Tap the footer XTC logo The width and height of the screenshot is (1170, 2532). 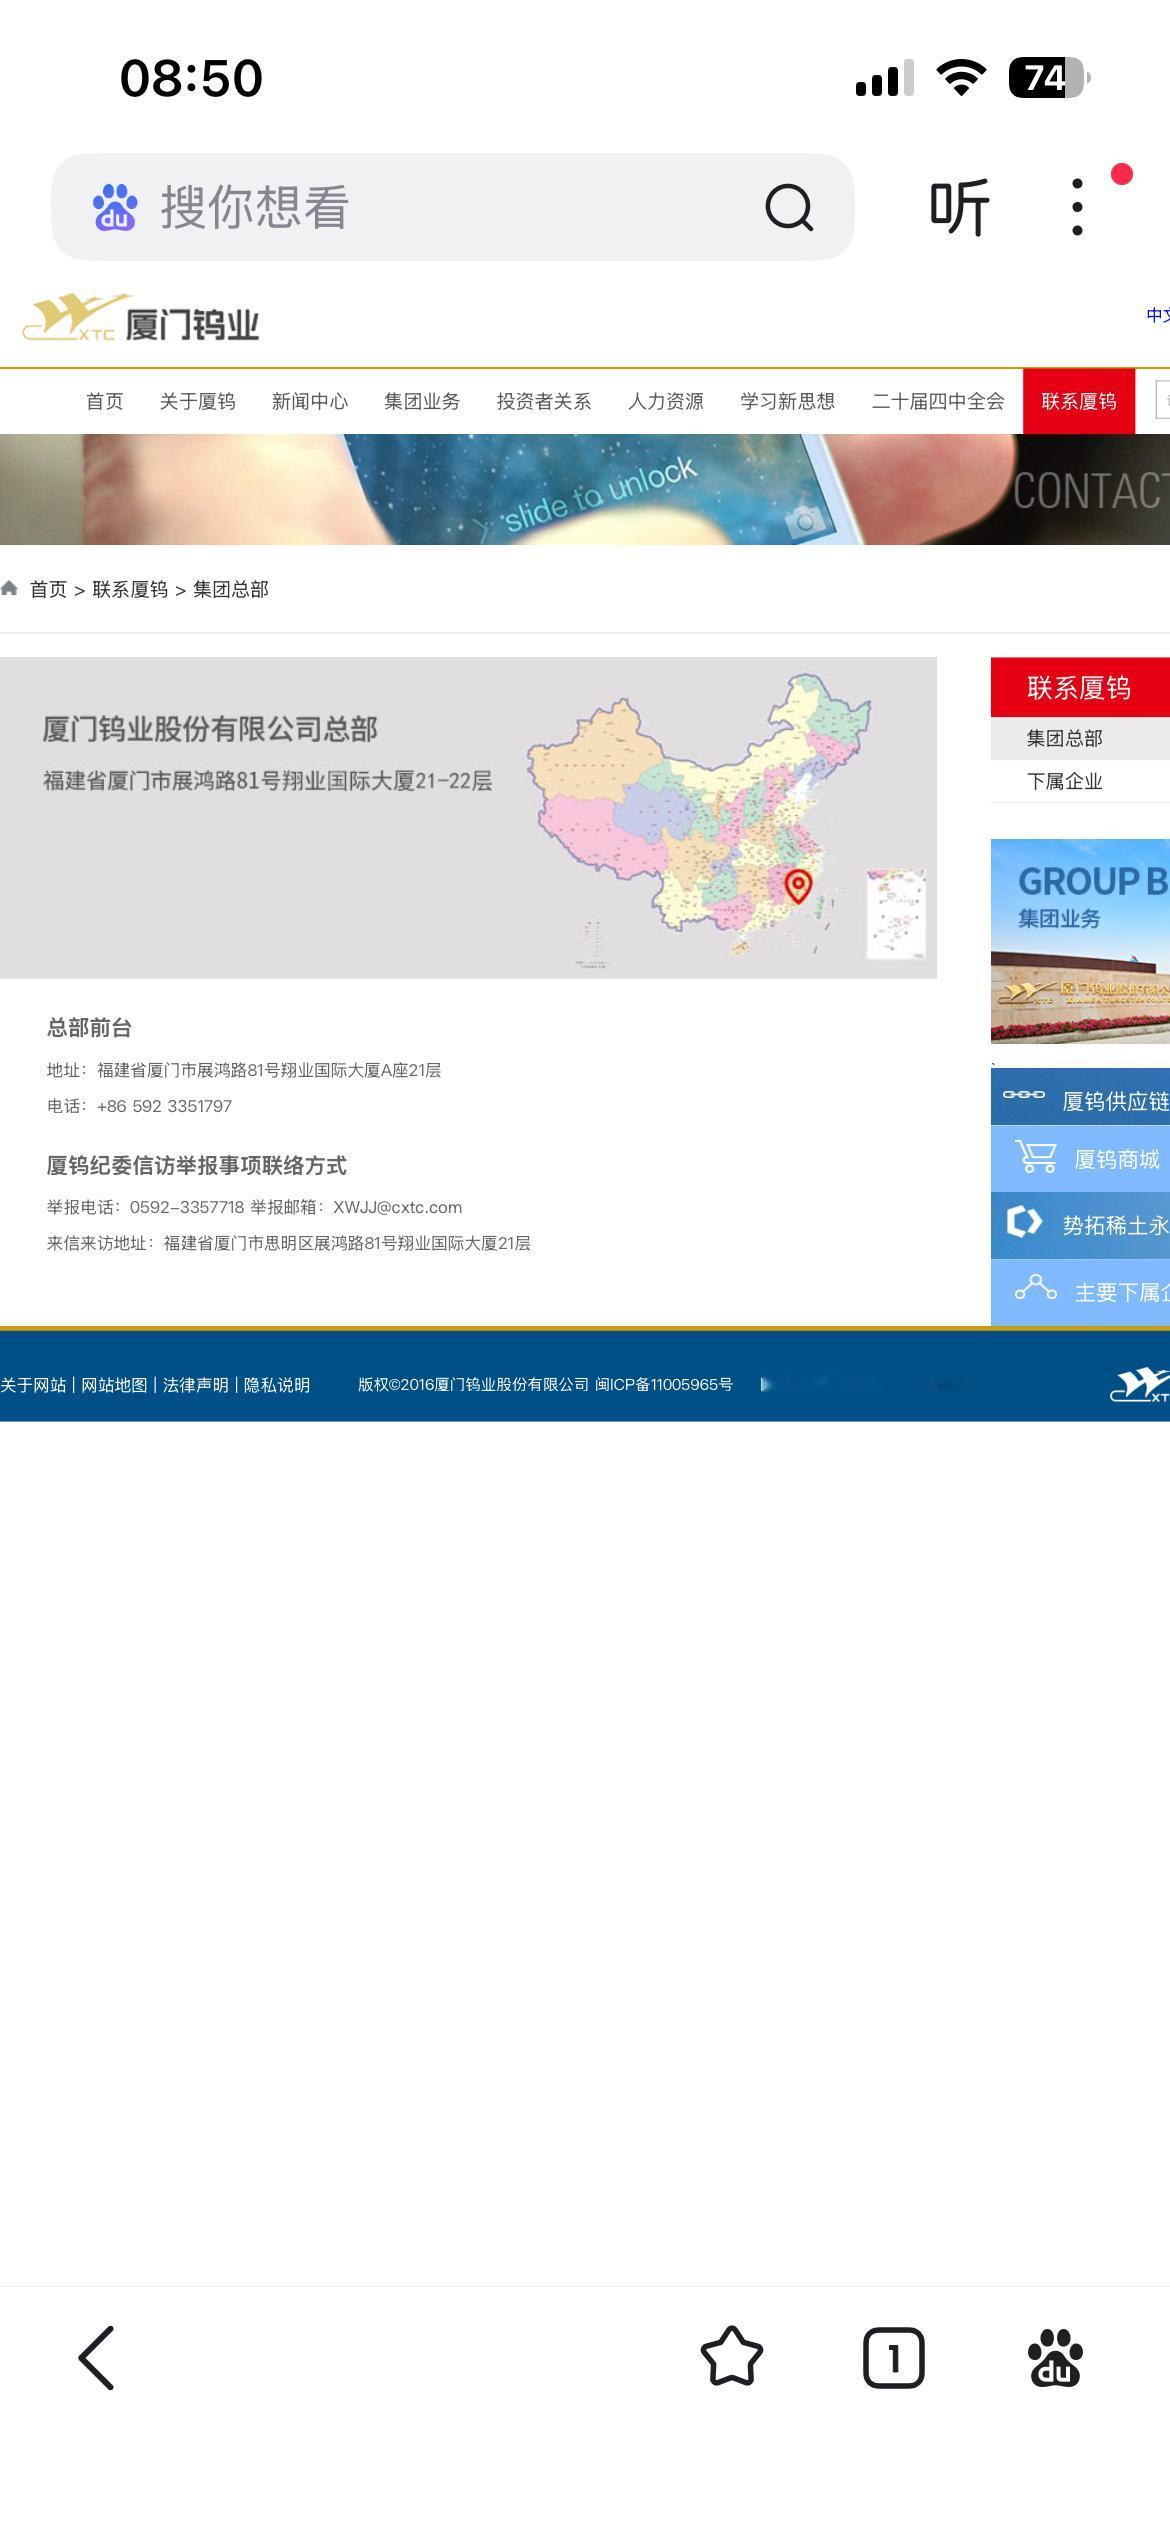(x=1140, y=1385)
